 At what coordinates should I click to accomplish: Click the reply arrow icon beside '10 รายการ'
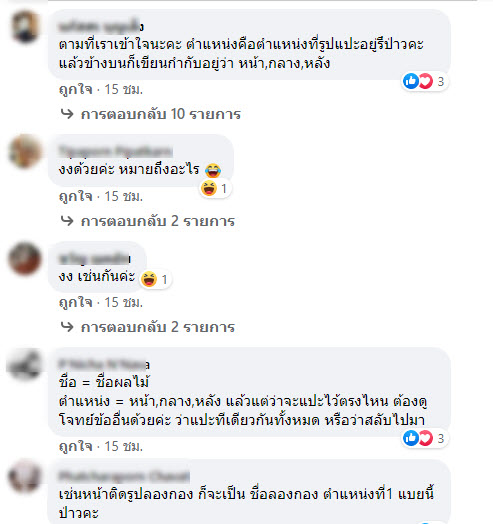coord(67,114)
